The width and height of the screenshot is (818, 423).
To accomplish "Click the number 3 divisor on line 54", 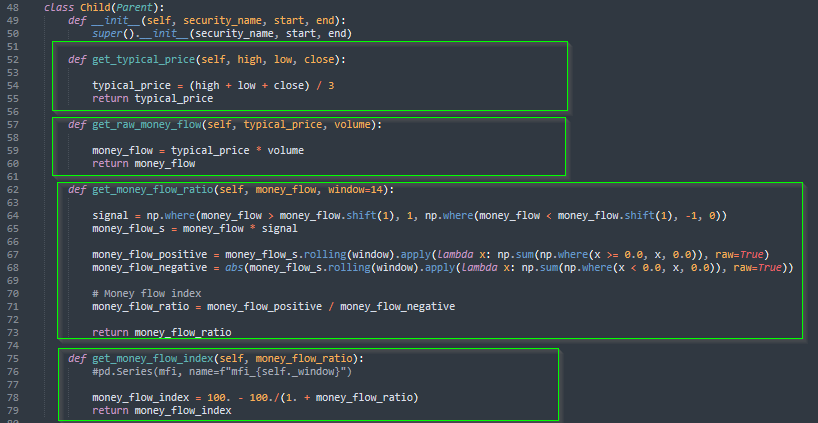I will point(331,86).
